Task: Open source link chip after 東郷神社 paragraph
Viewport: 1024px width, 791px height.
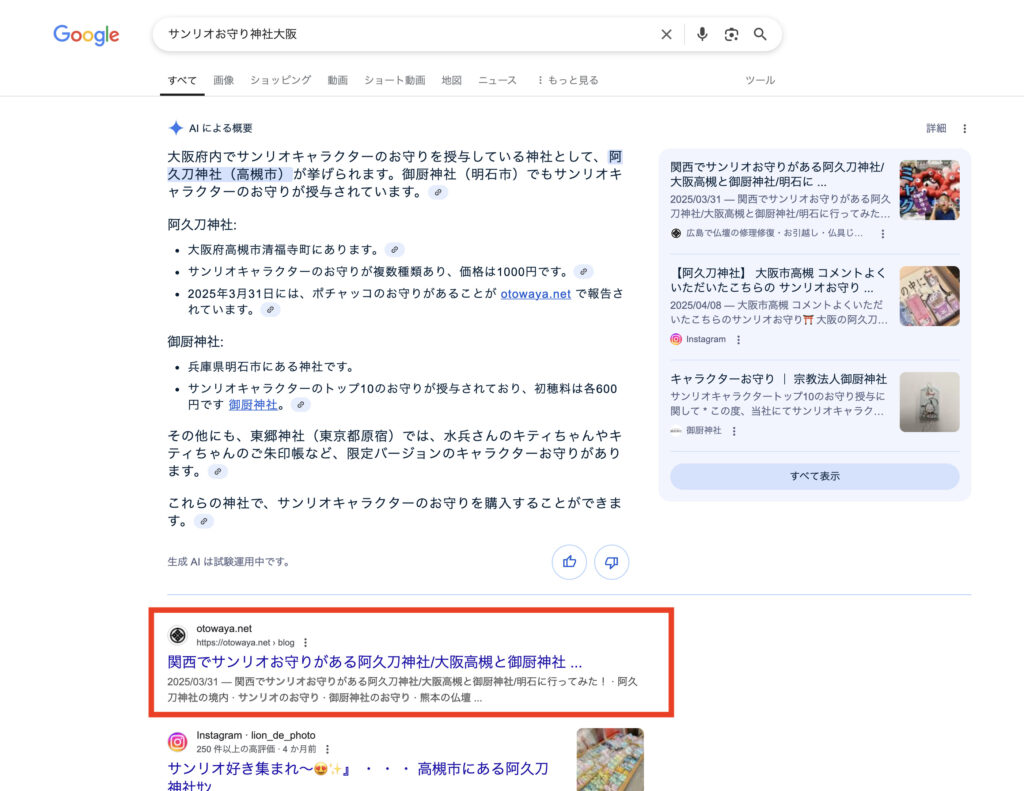Action: click(x=217, y=471)
